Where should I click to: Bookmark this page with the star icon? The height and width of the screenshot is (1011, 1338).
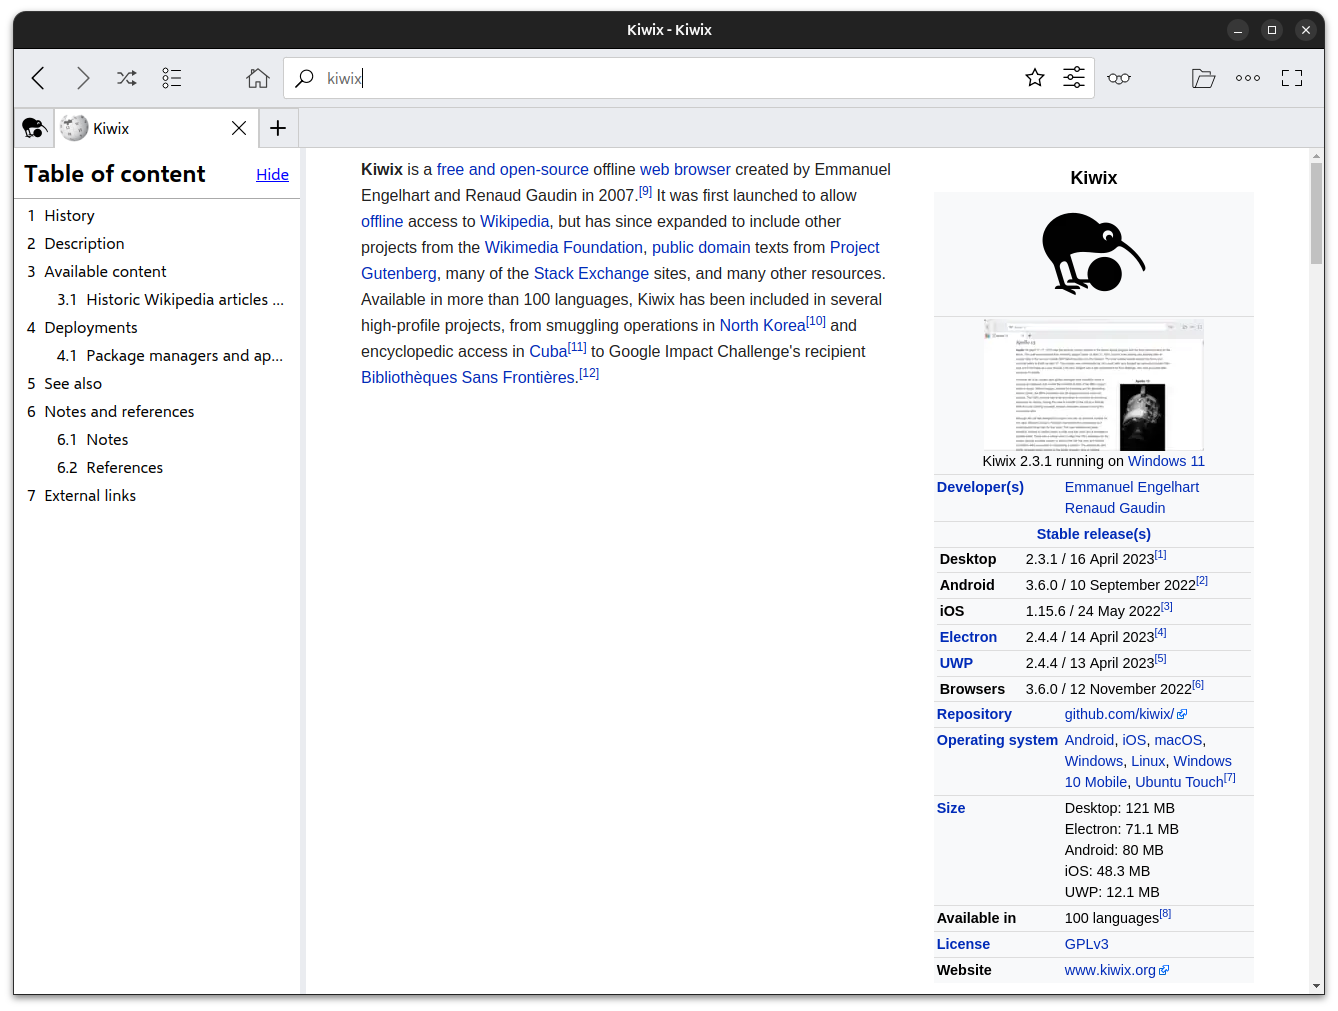coord(1035,78)
